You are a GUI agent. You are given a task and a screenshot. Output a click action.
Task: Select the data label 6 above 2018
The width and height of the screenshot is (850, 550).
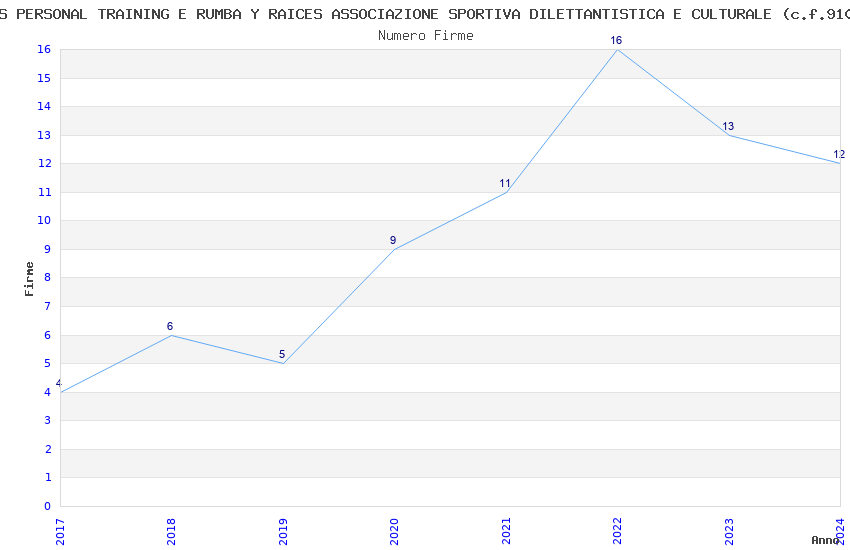point(170,326)
